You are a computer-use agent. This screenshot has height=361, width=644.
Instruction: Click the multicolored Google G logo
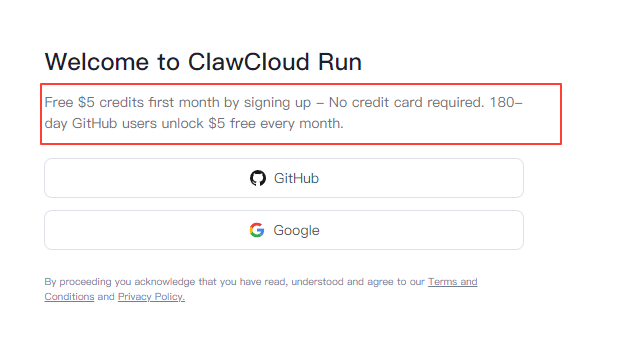[x=257, y=230]
